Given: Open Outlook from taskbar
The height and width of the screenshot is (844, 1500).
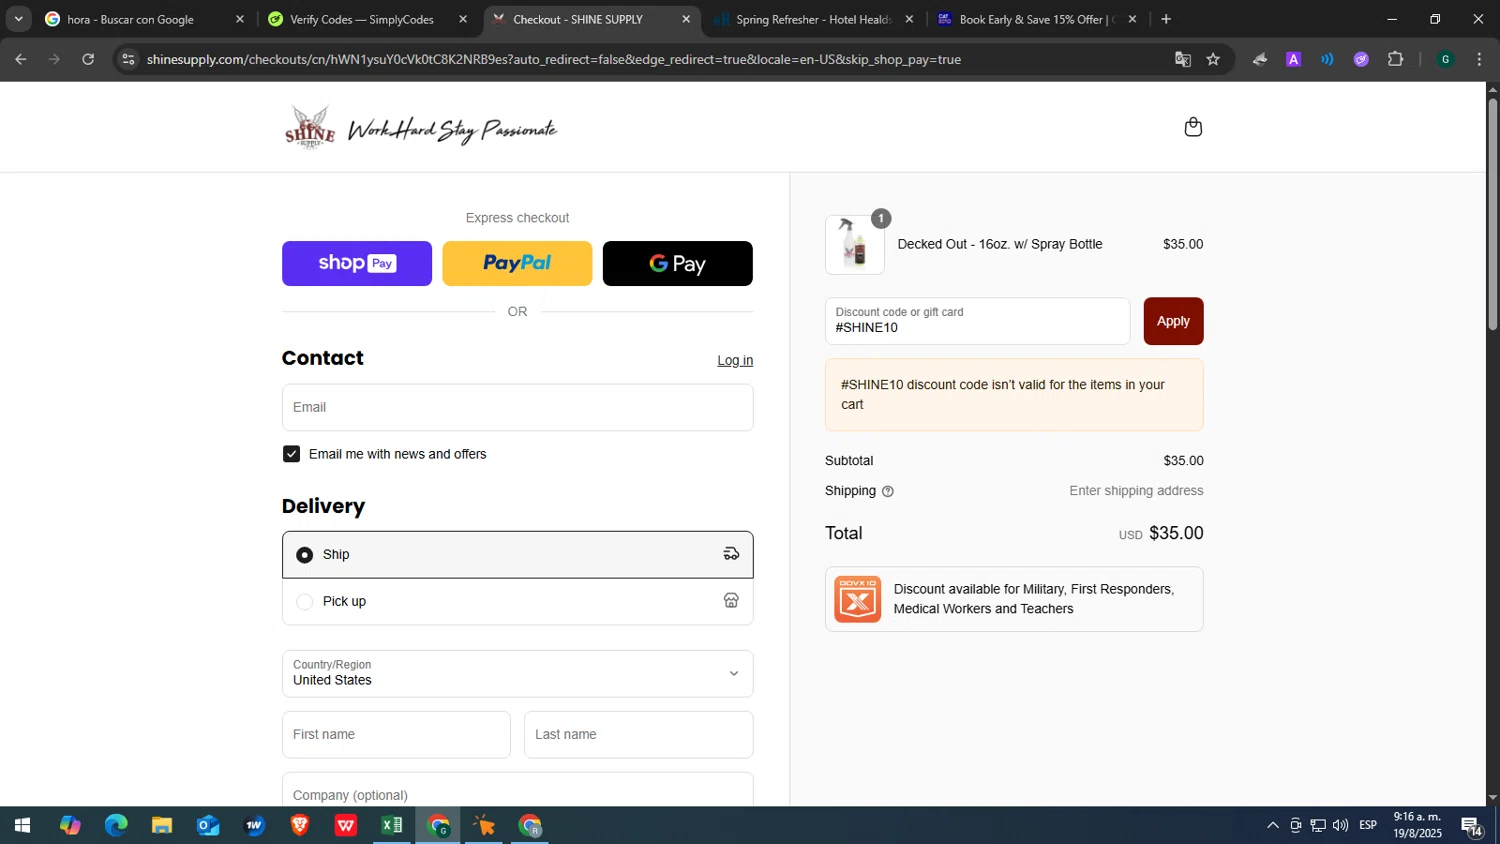Looking at the screenshot, I should pos(208,825).
